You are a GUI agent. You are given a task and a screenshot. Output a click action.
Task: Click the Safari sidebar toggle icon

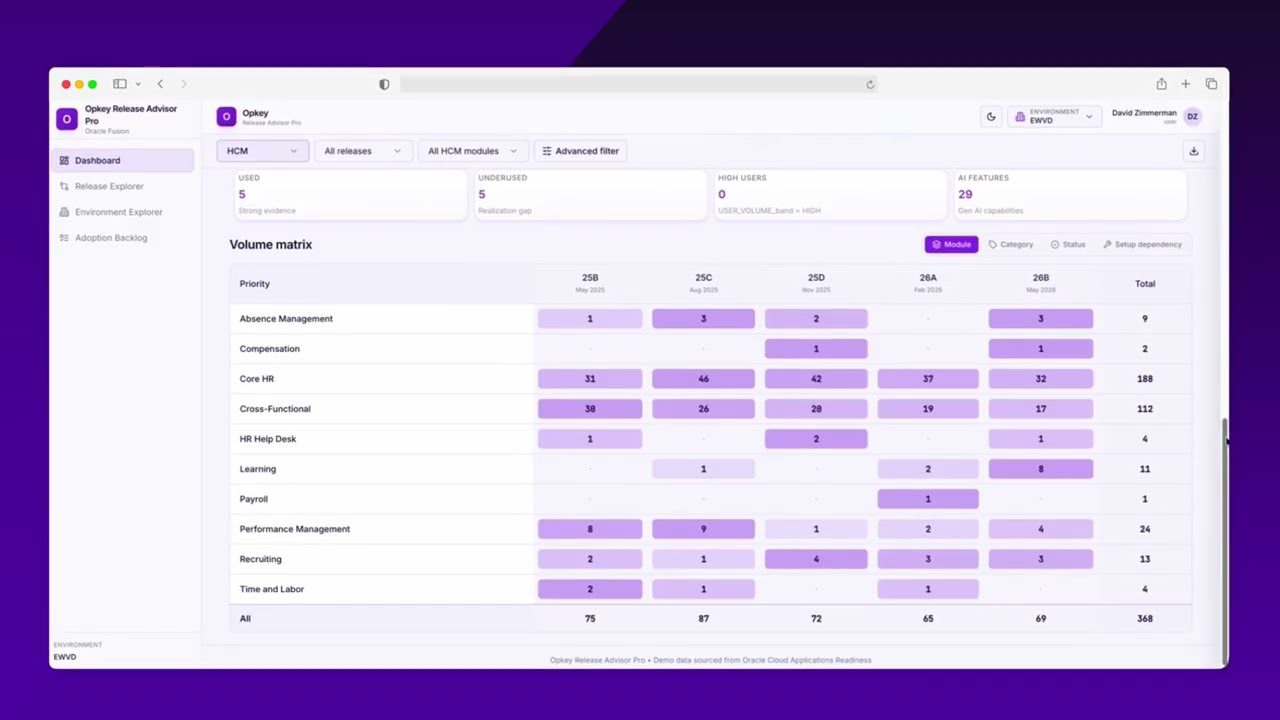tap(120, 84)
